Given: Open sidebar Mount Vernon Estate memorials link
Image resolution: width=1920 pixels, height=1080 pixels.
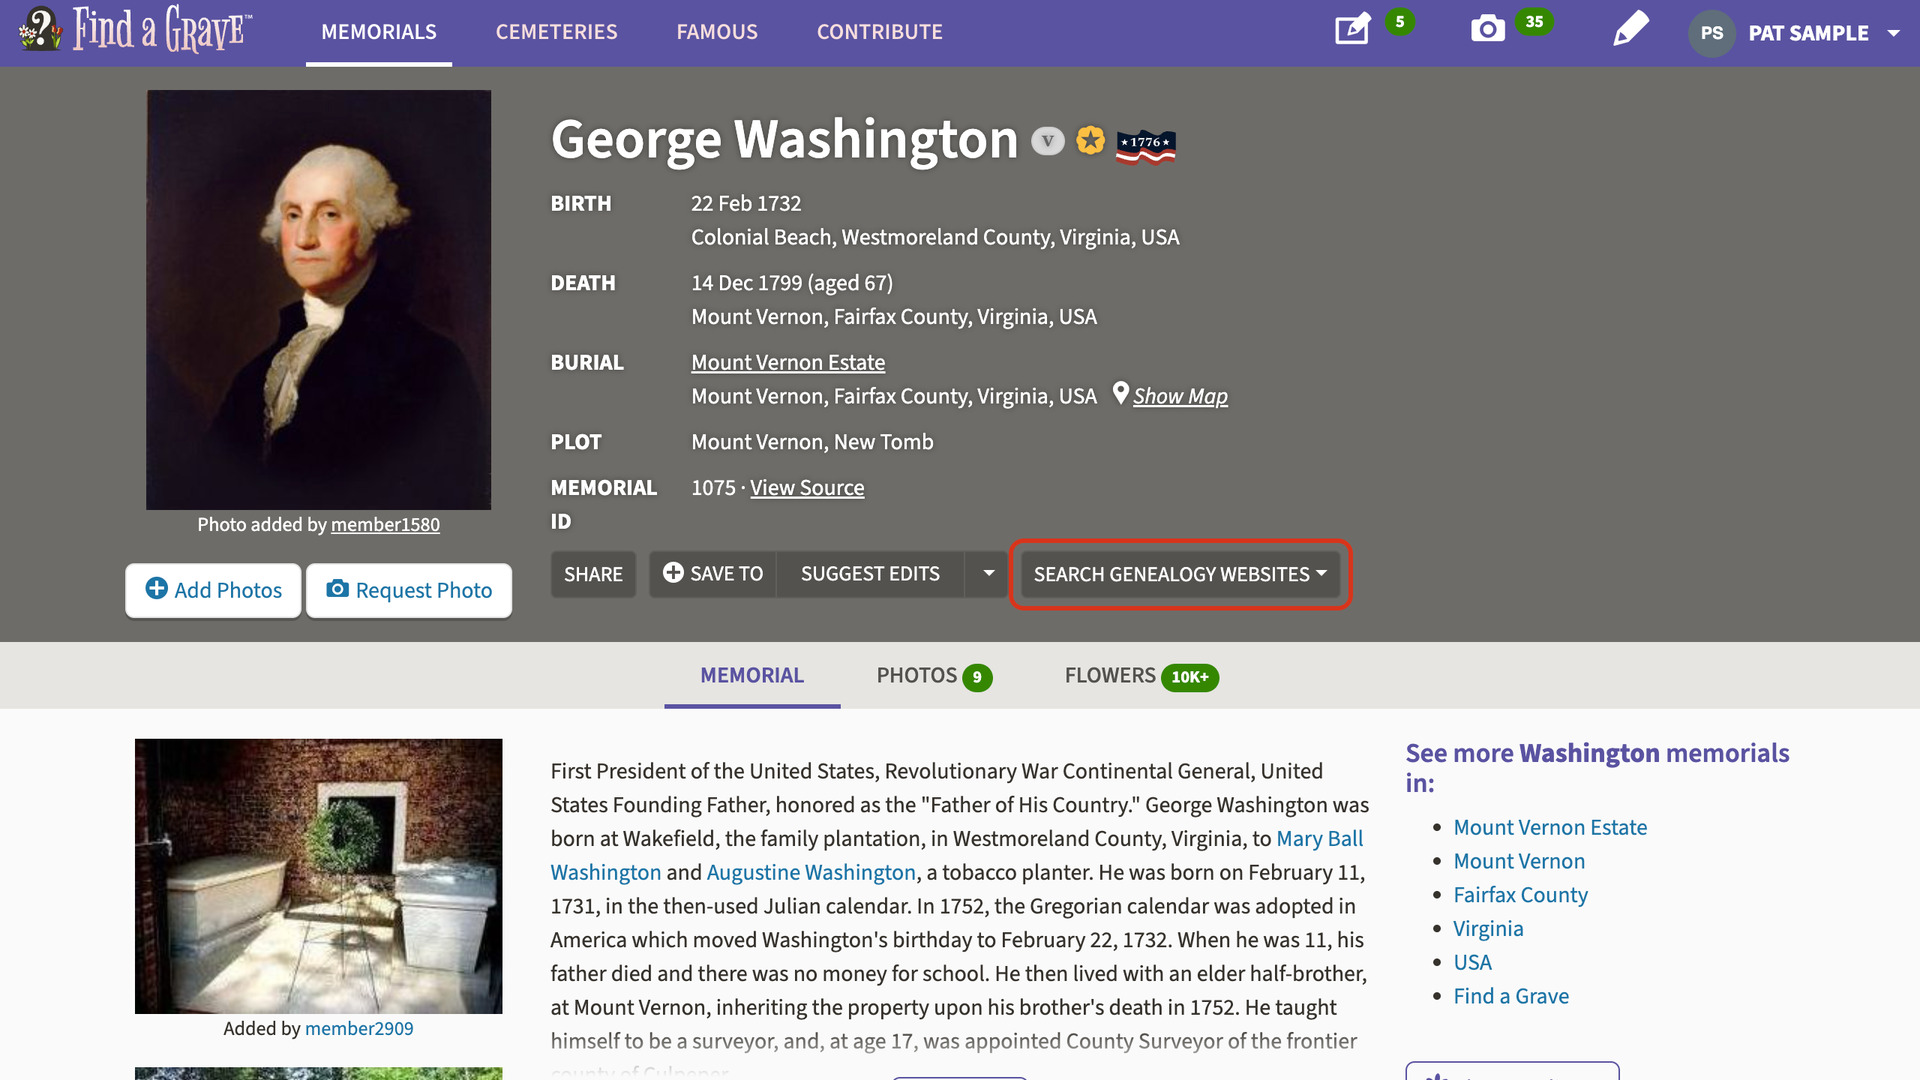Looking at the screenshot, I should click(1550, 827).
